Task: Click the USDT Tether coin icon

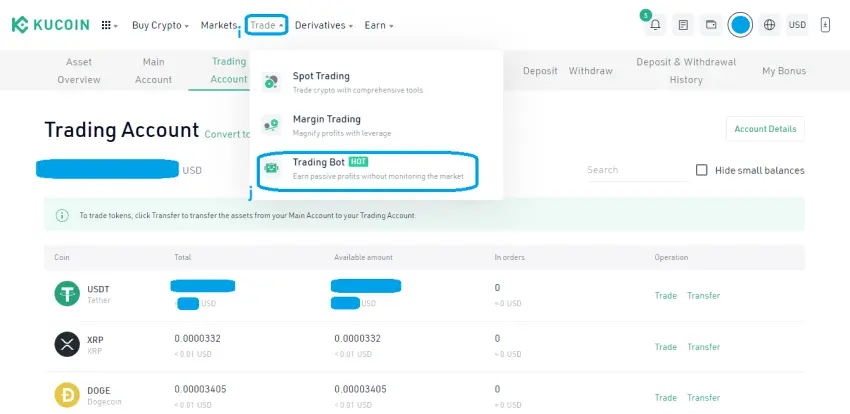Action: click(x=67, y=294)
